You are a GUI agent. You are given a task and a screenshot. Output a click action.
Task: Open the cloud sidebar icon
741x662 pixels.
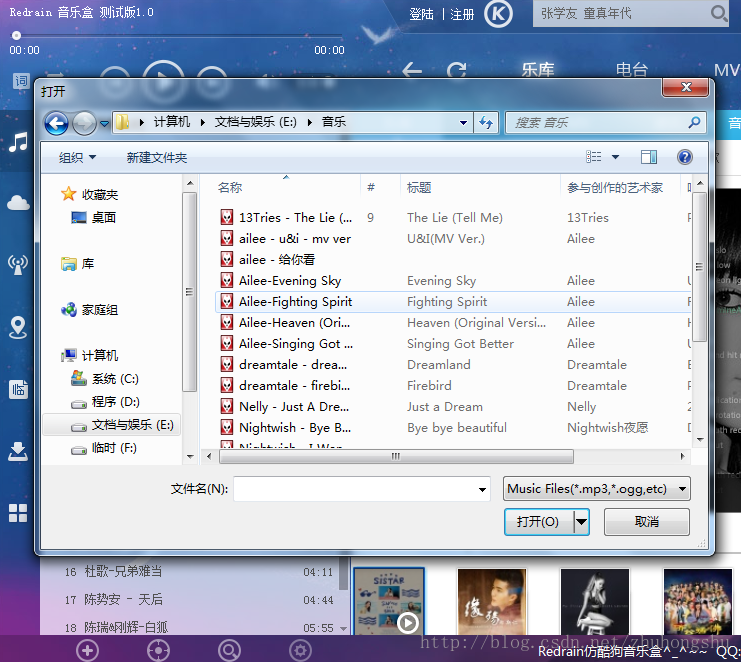click(x=18, y=203)
